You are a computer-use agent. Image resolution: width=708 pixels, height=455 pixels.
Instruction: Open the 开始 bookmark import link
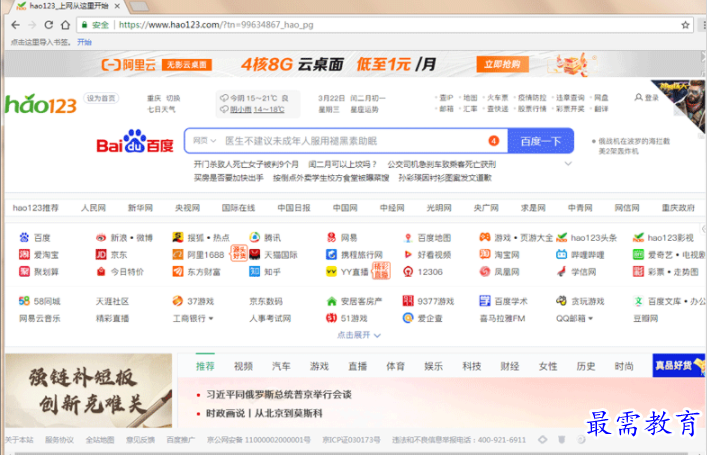coord(84,42)
